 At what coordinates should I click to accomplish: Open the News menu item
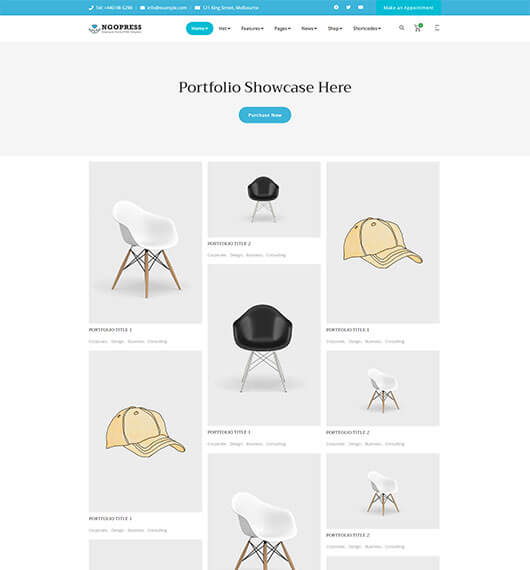coord(309,28)
